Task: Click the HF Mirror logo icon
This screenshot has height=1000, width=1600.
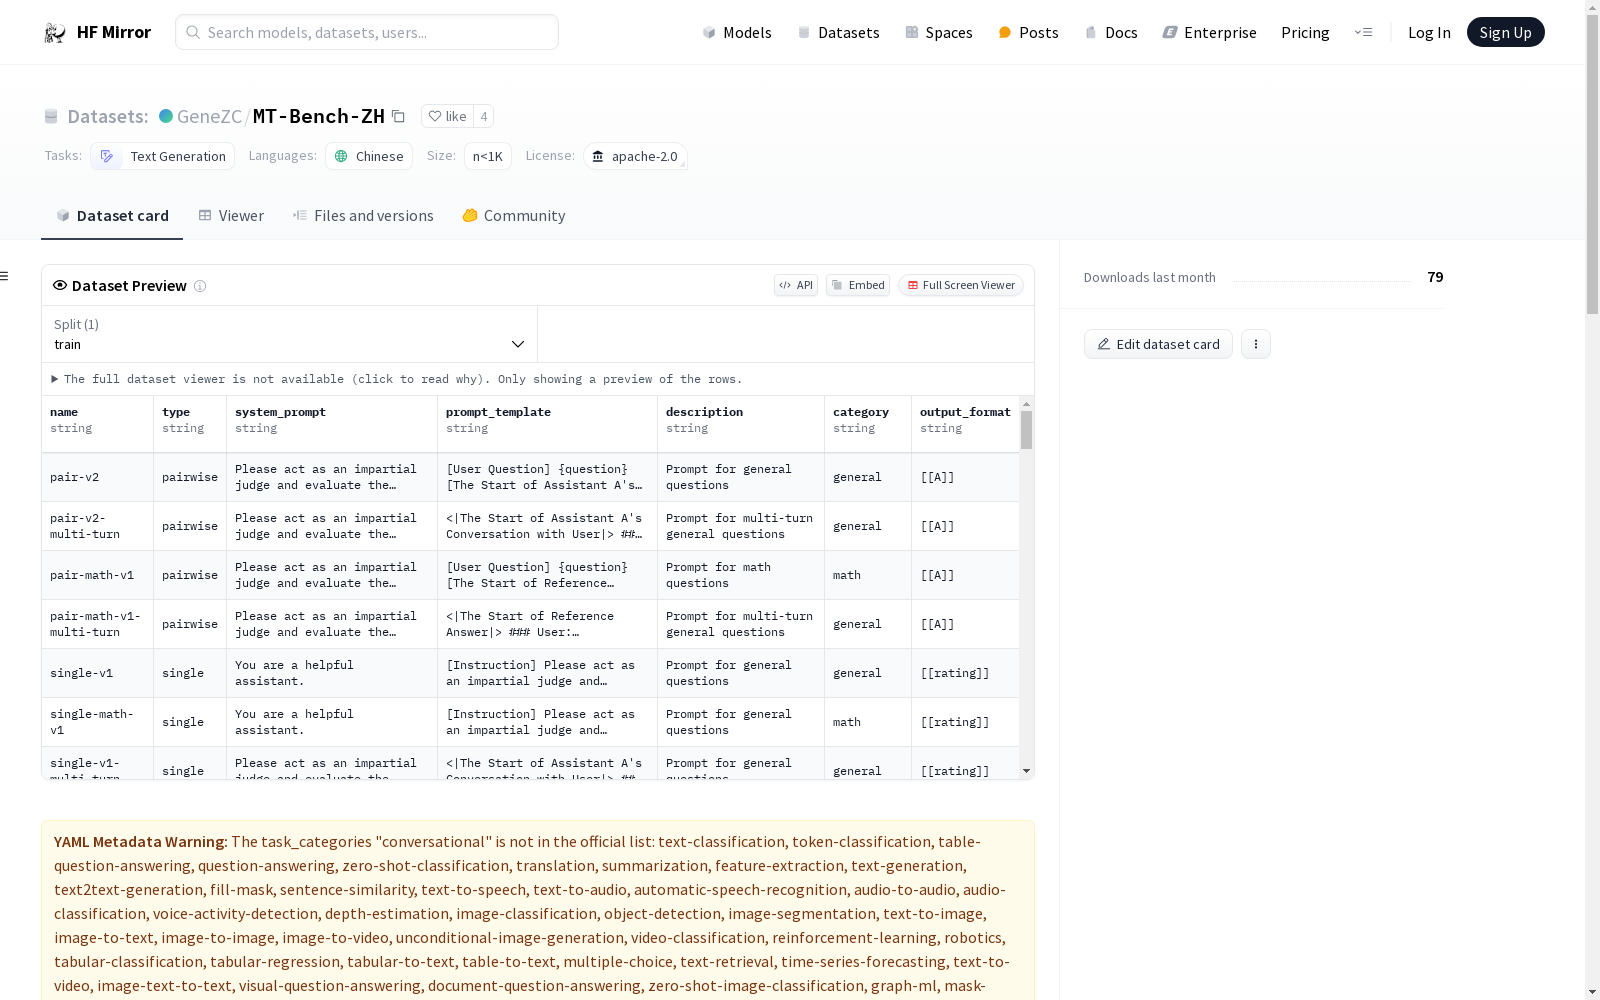Action: point(55,32)
